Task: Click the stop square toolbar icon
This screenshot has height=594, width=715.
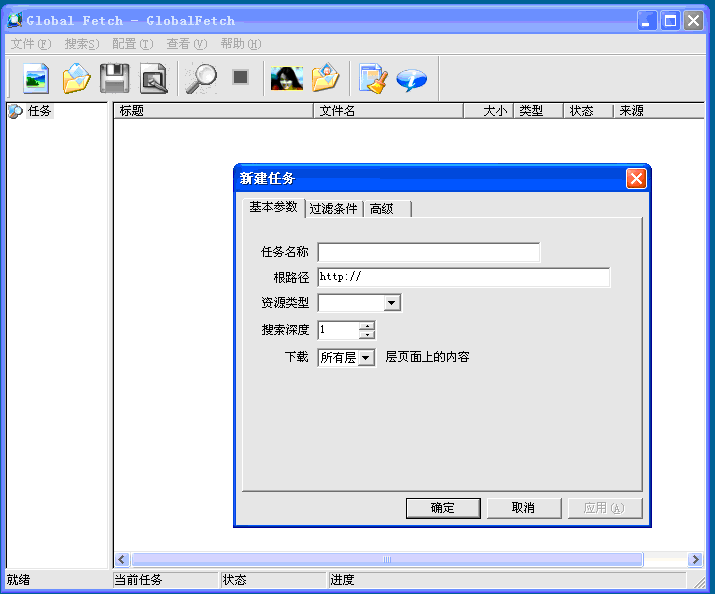Action: pyautogui.click(x=240, y=77)
